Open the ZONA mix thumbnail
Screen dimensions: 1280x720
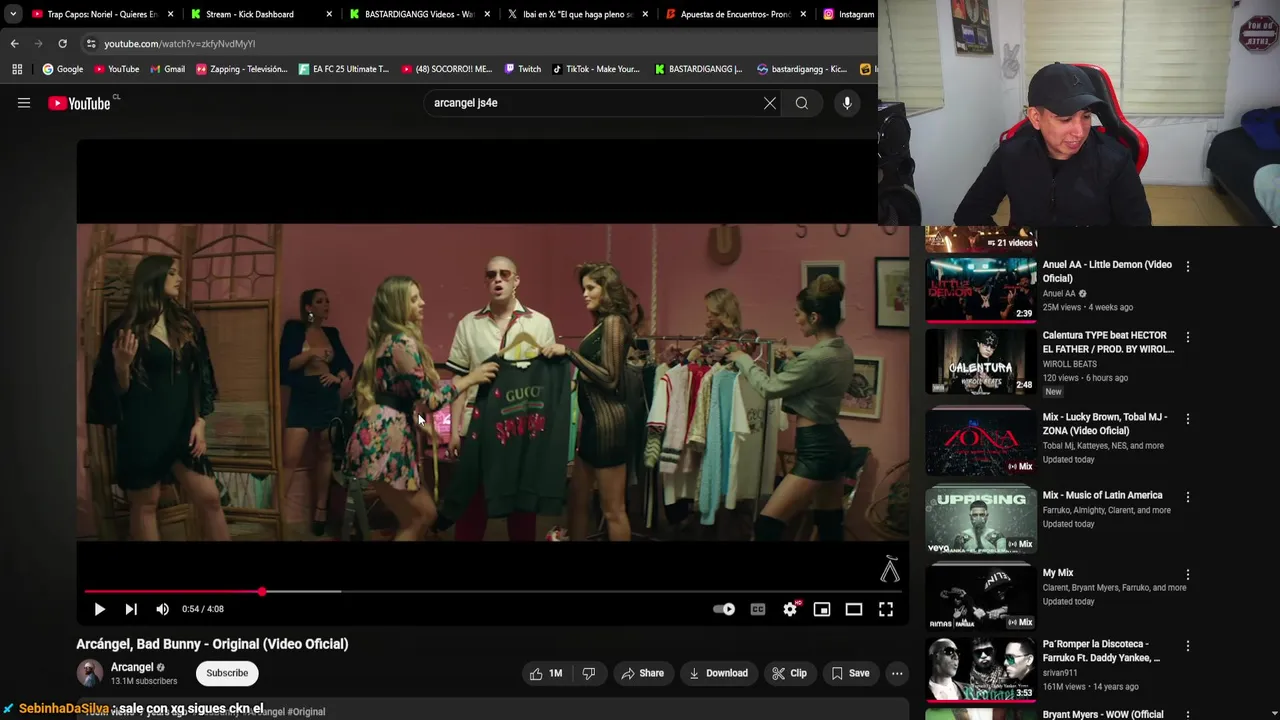[x=981, y=441]
